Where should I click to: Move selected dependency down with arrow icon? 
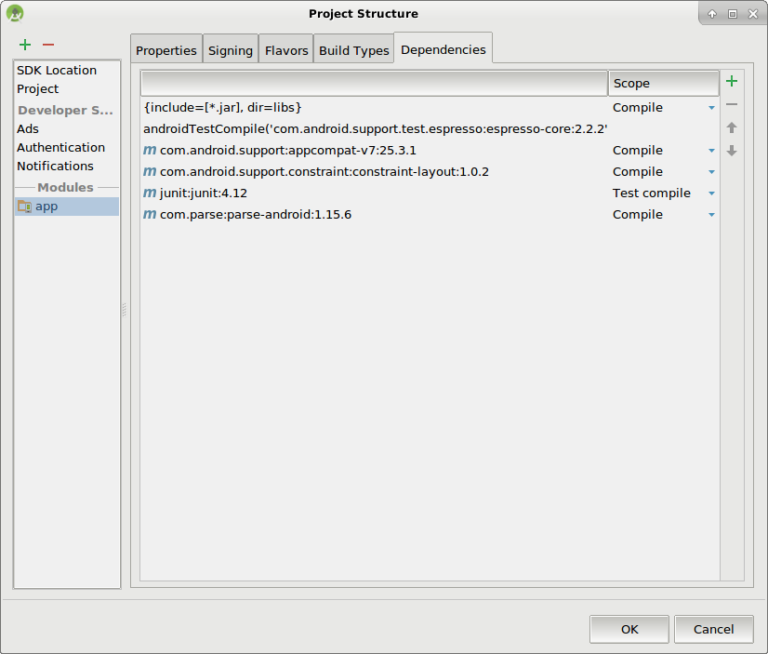pos(731,151)
